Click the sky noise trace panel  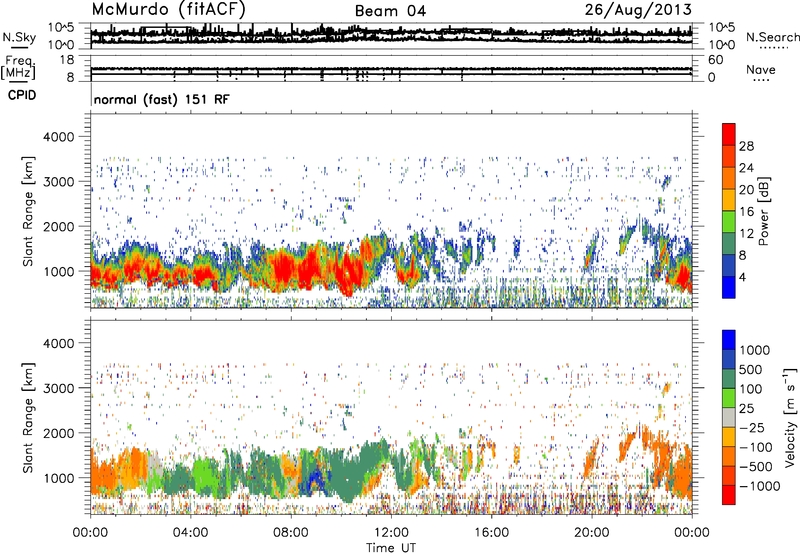click(391, 36)
